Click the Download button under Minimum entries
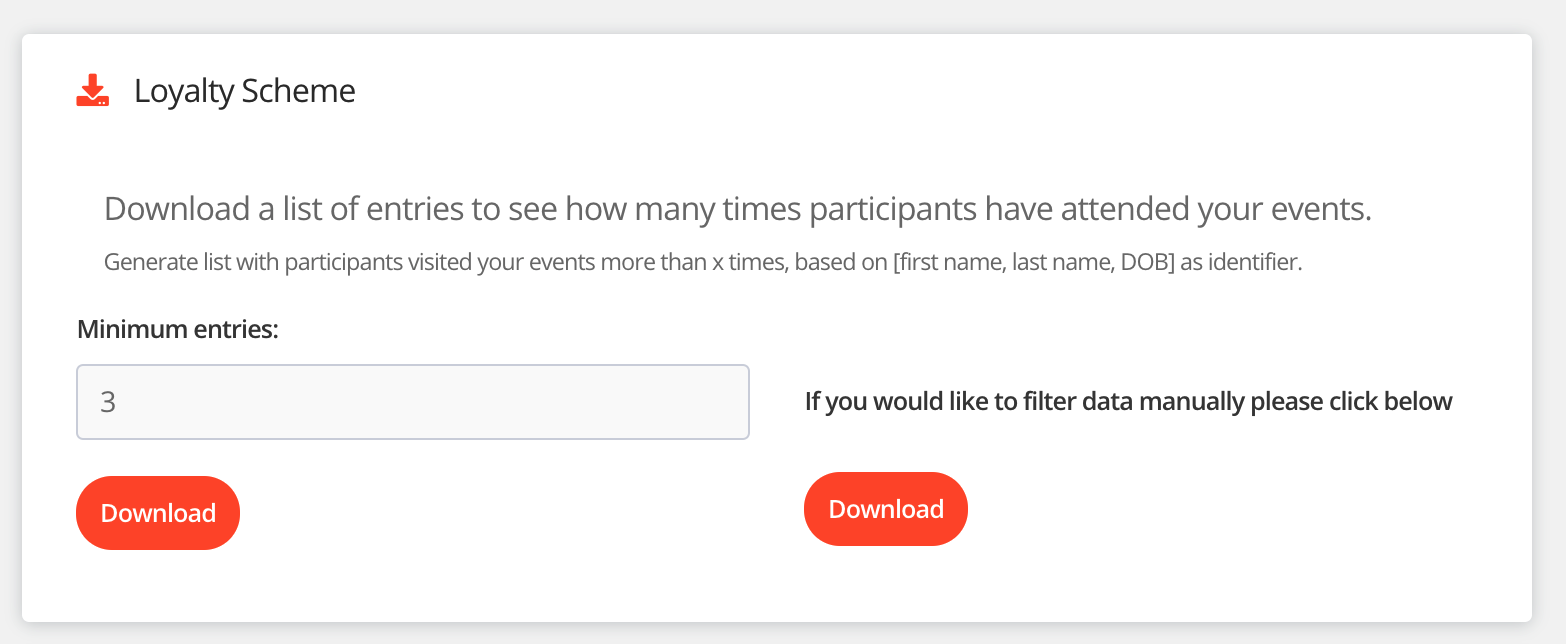 (158, 513)
